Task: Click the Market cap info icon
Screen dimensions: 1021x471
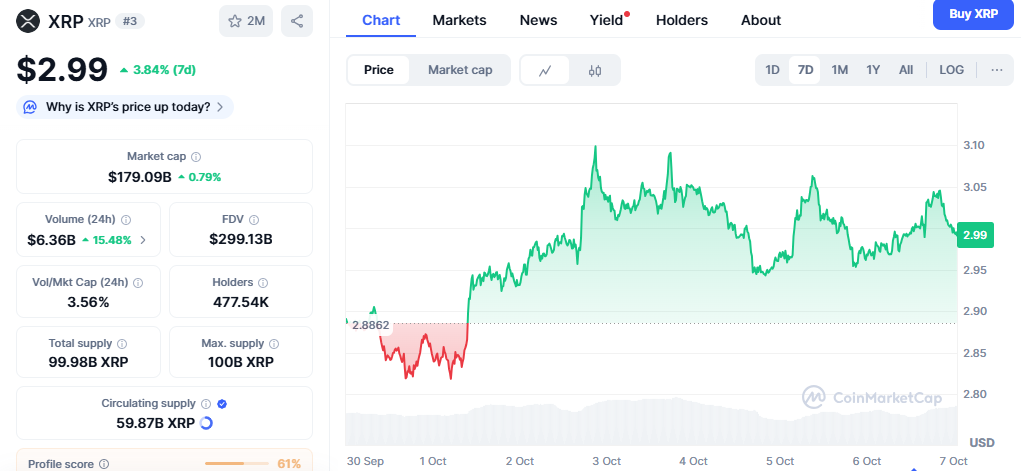Action: click(196, 157)
